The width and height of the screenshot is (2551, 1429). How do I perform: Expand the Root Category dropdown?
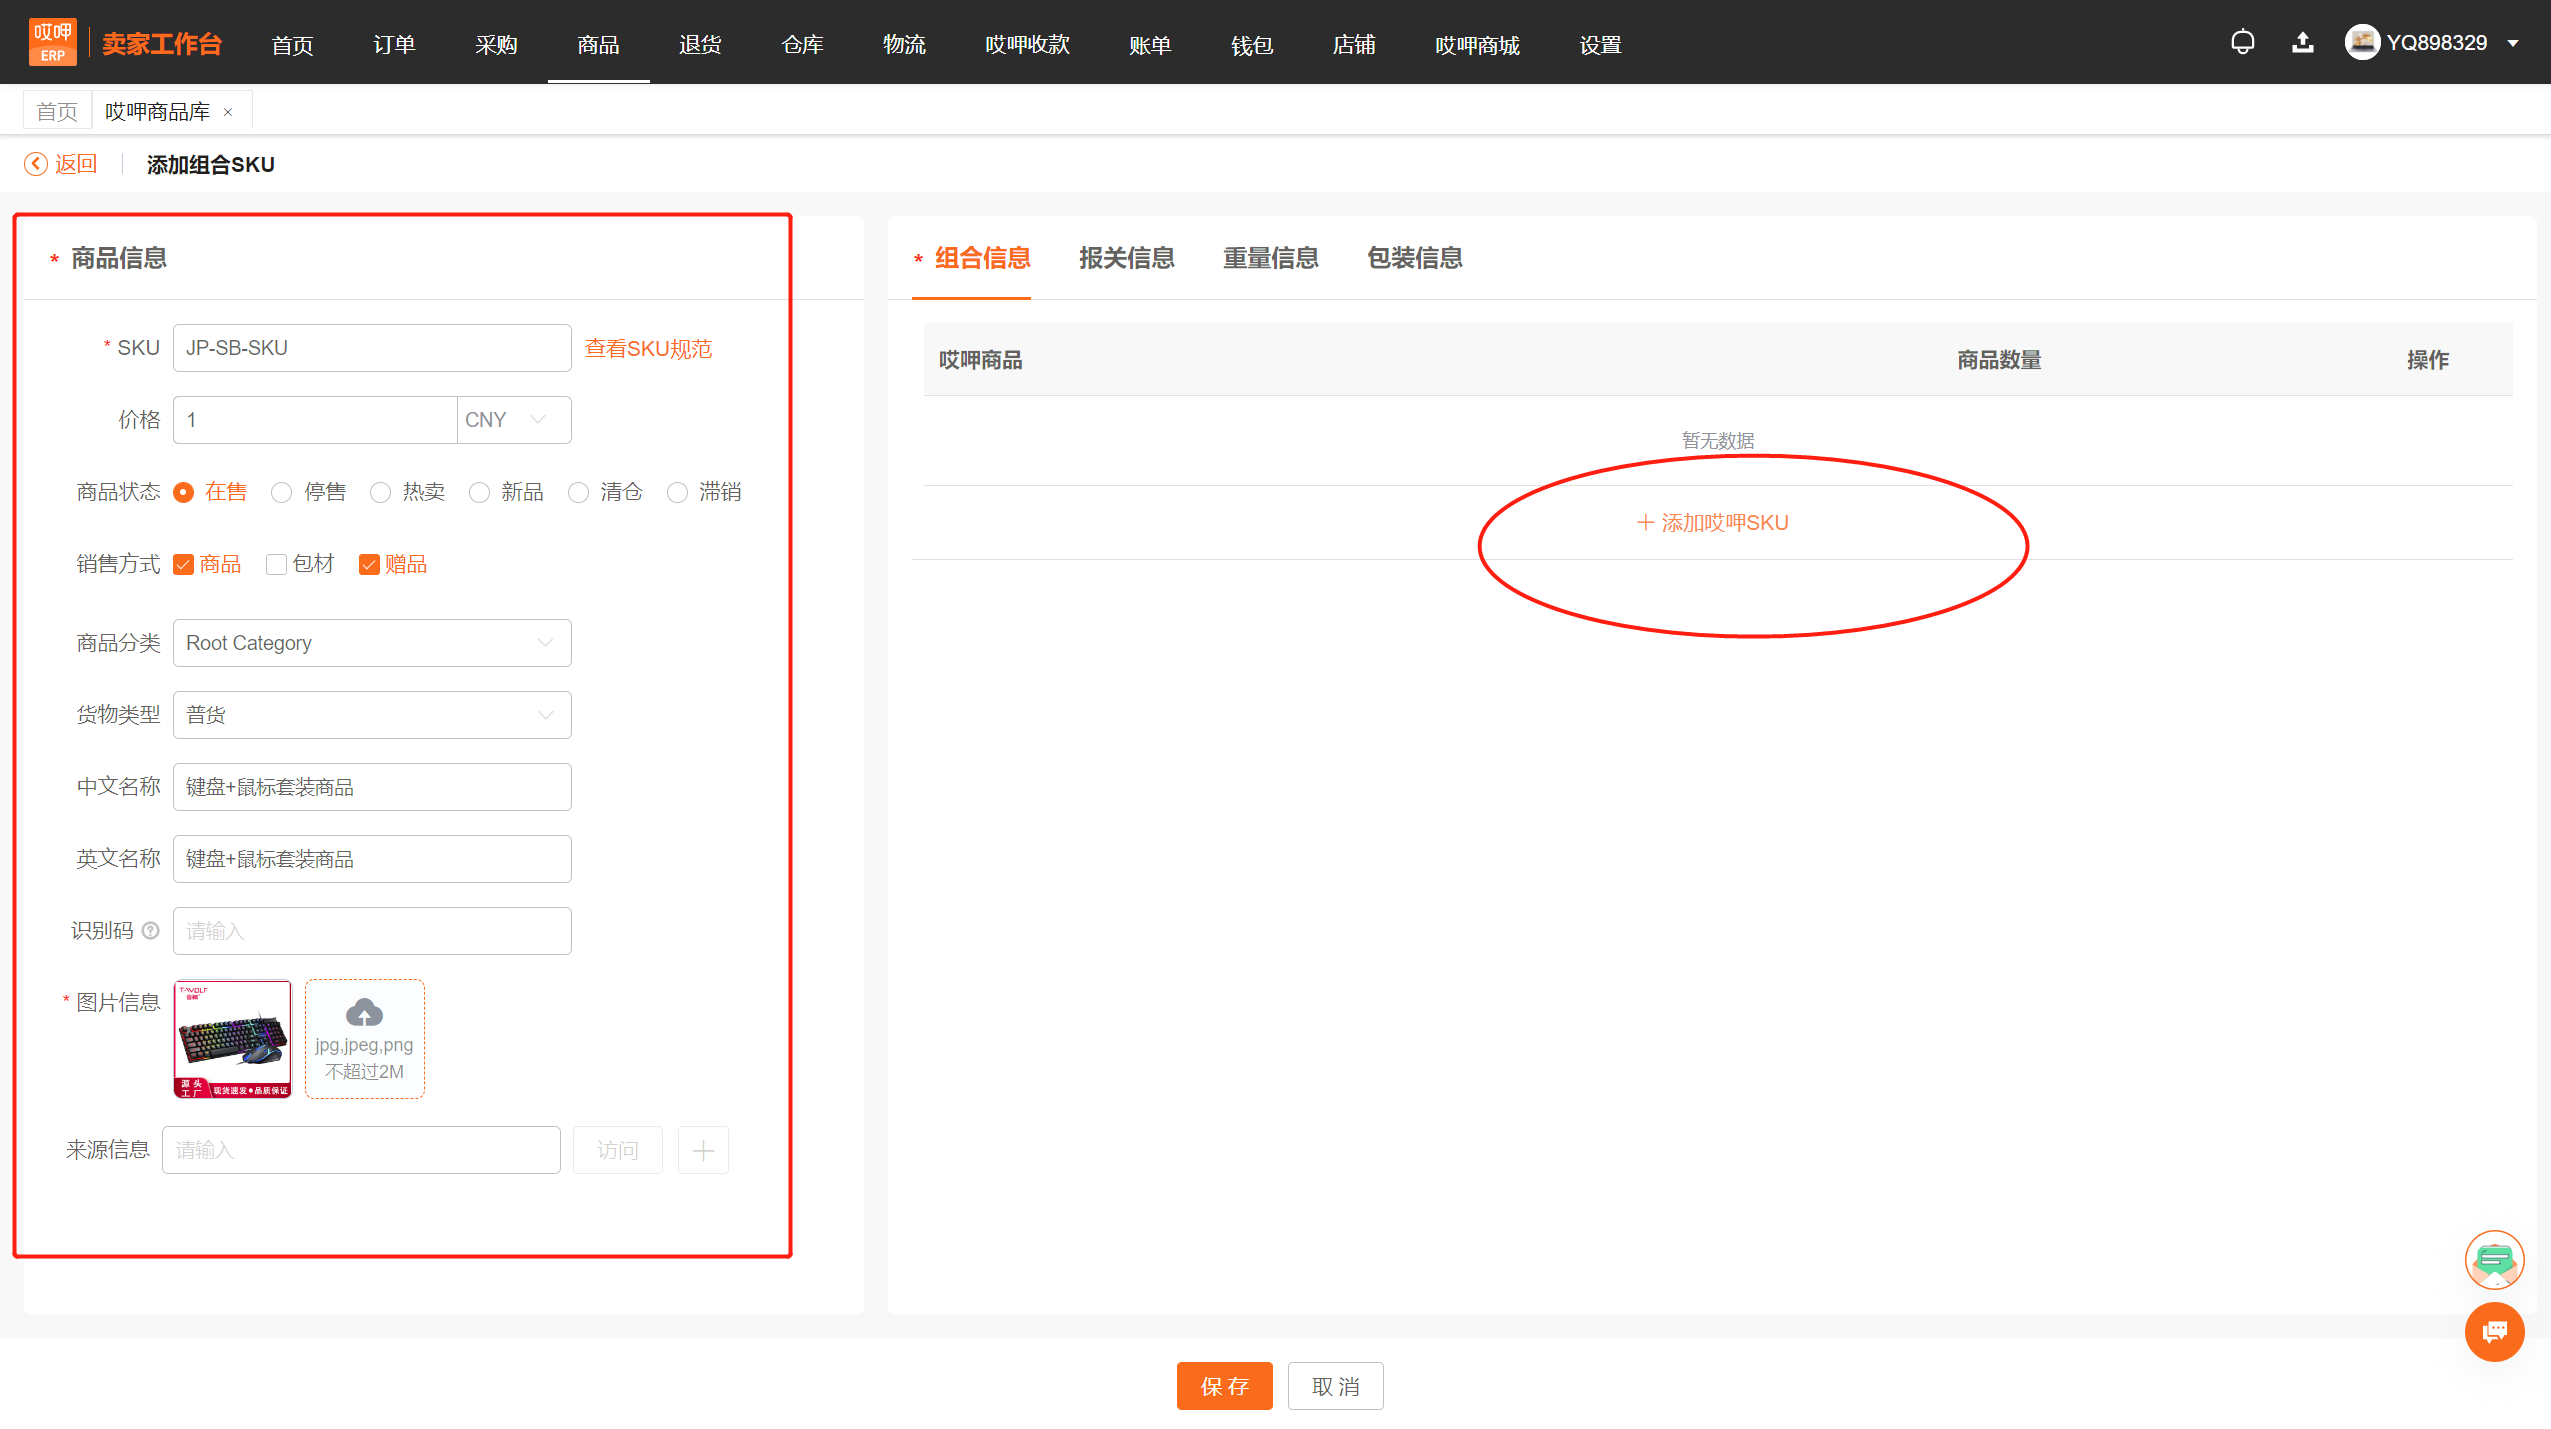(x=372, y=643)
